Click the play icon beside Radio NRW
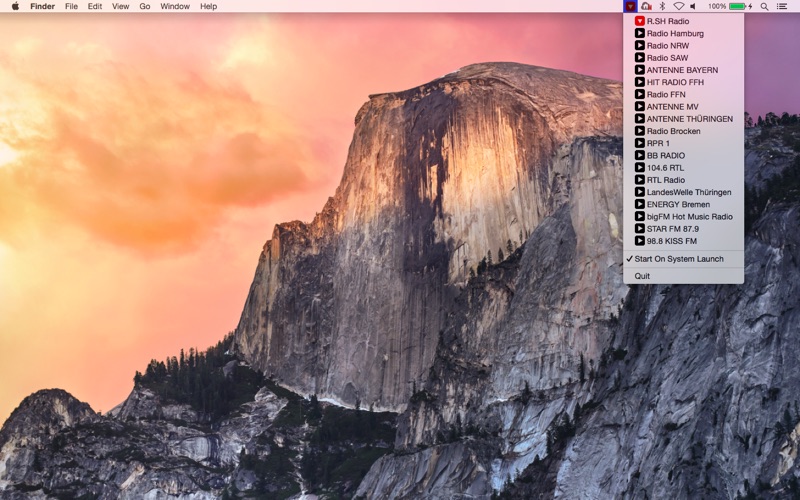This screenshot has width=800, height=500. (x=639, y=45)
